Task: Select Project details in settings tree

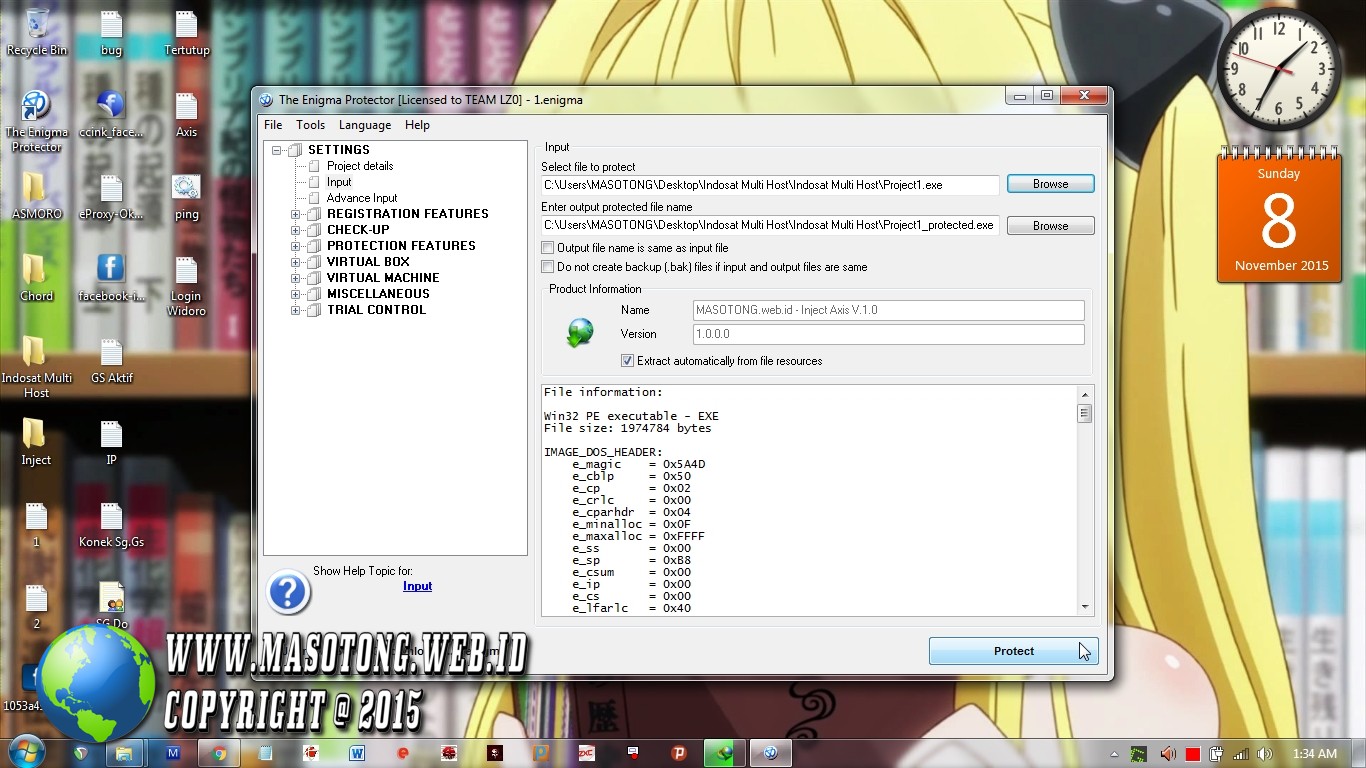Action: pyautogui.click(x=360, y=166)
